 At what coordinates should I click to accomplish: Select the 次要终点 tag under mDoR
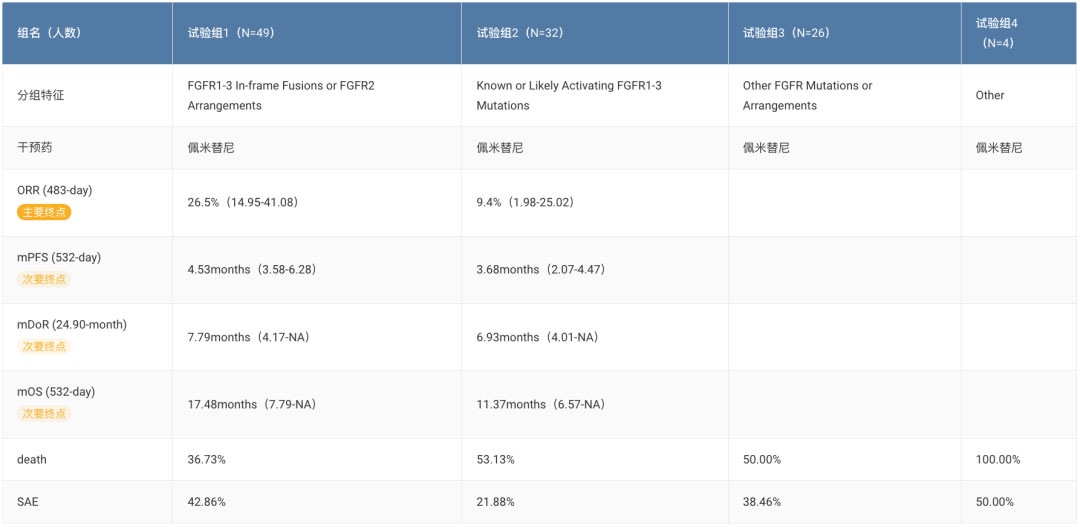[x=44, y=346]
